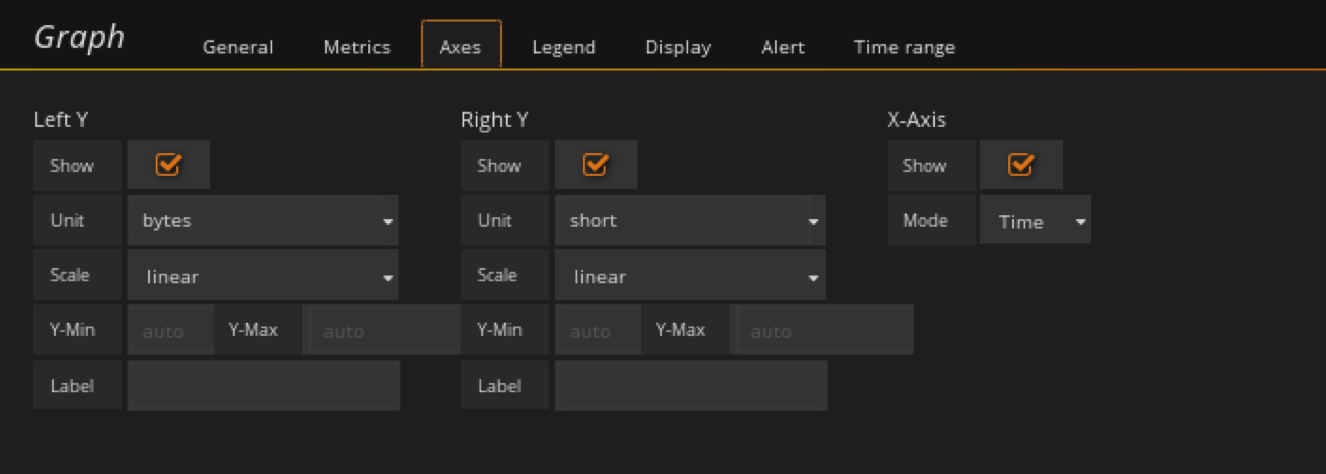This screenshot has height=474, width=1326.
Task: Focus the Right Y Y-Max input field
Action: tap(822, 331)
